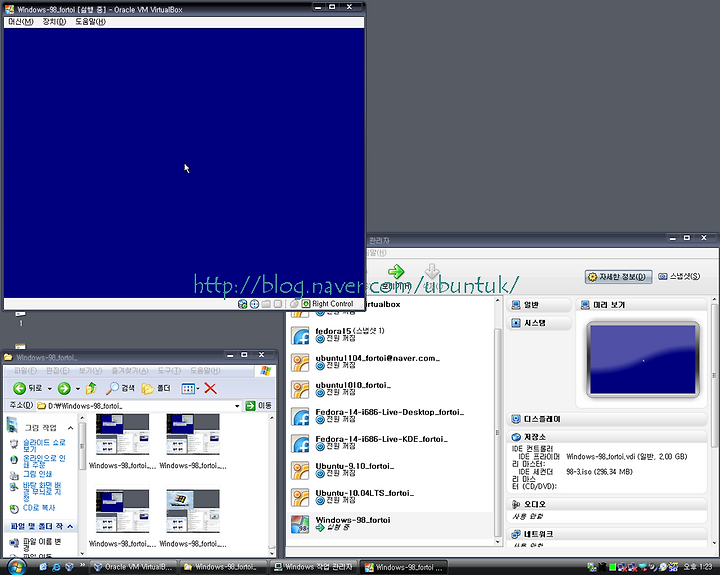Open the Views icon dropdown in Explorer toolbar
The image size is (720, 575).
(190, 389)
